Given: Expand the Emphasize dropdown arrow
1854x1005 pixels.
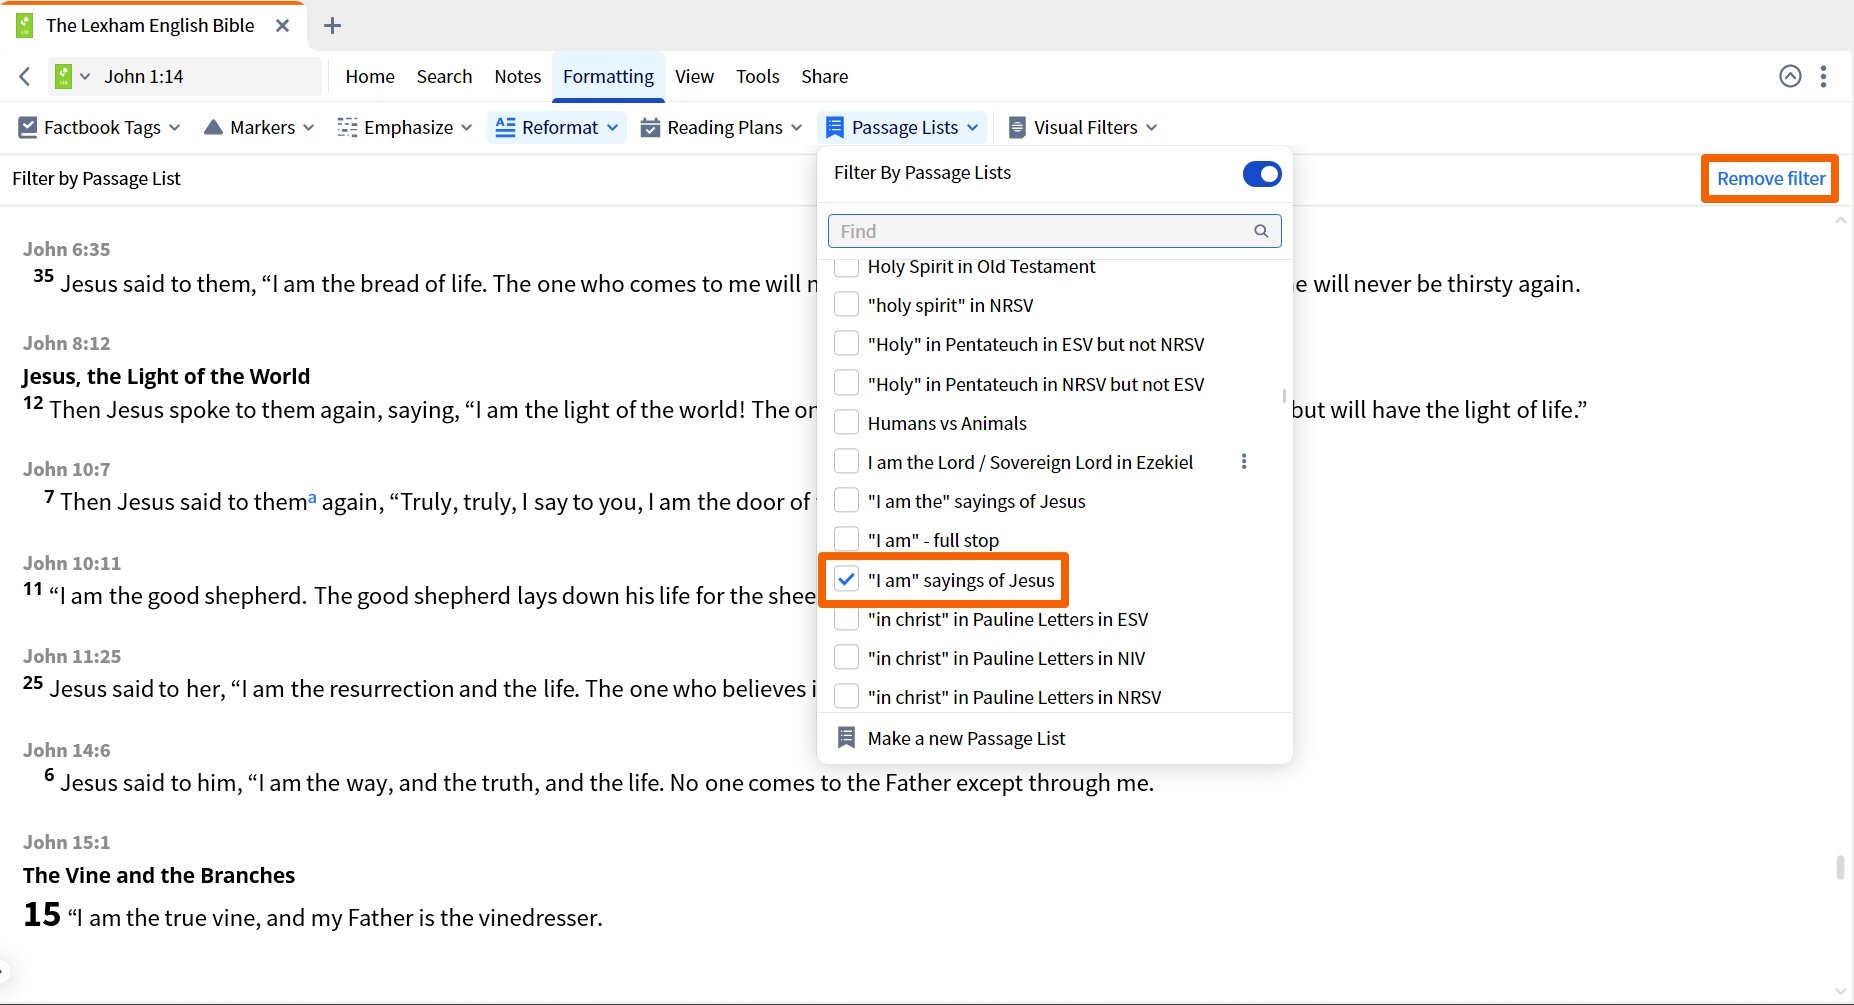Looking at the screenshot, I should click(x=467, y=128).
